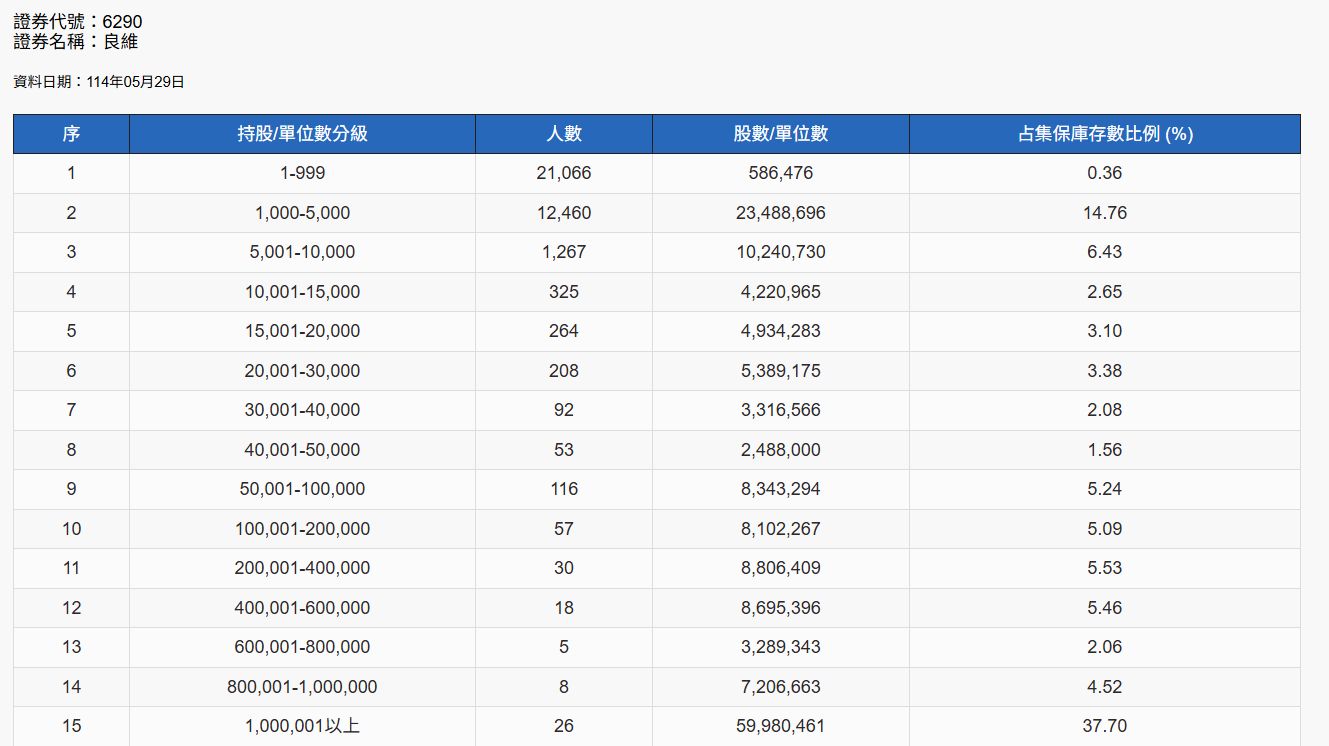1329x746 pixels.
Task: Click the 5,389,175 shares cell
Action: (x=781, y=371)
